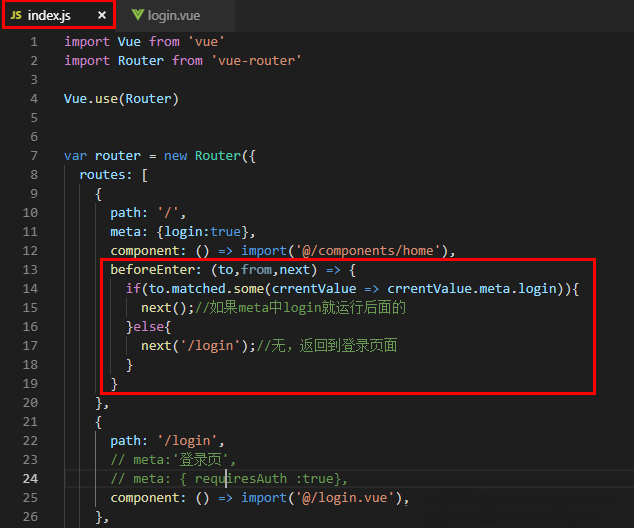Click 'meta: {login:true}' line
The height and width of the screenshot is (528, 634).
[x=182, y=232]
